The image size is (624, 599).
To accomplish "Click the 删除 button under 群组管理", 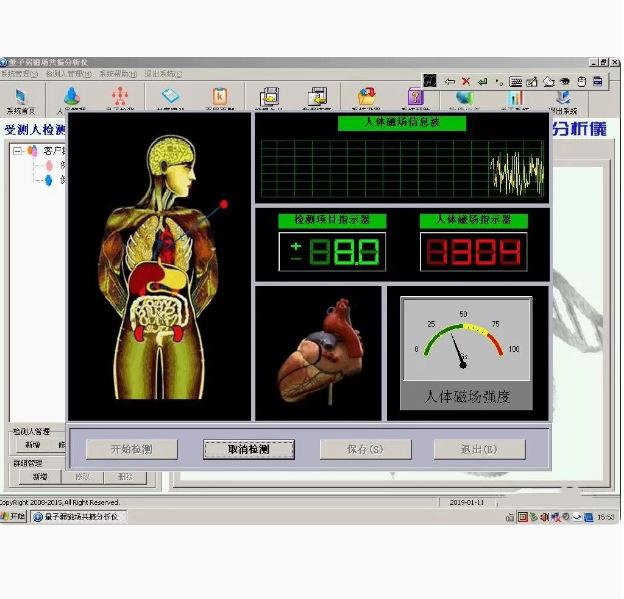I will click(x=125, y=477).
